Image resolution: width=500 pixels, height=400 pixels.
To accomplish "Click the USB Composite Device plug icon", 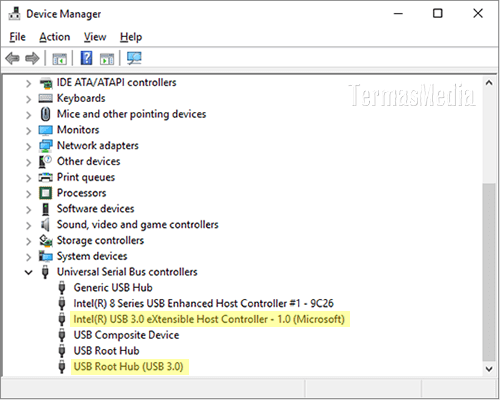I will click(x=62, y=335).
